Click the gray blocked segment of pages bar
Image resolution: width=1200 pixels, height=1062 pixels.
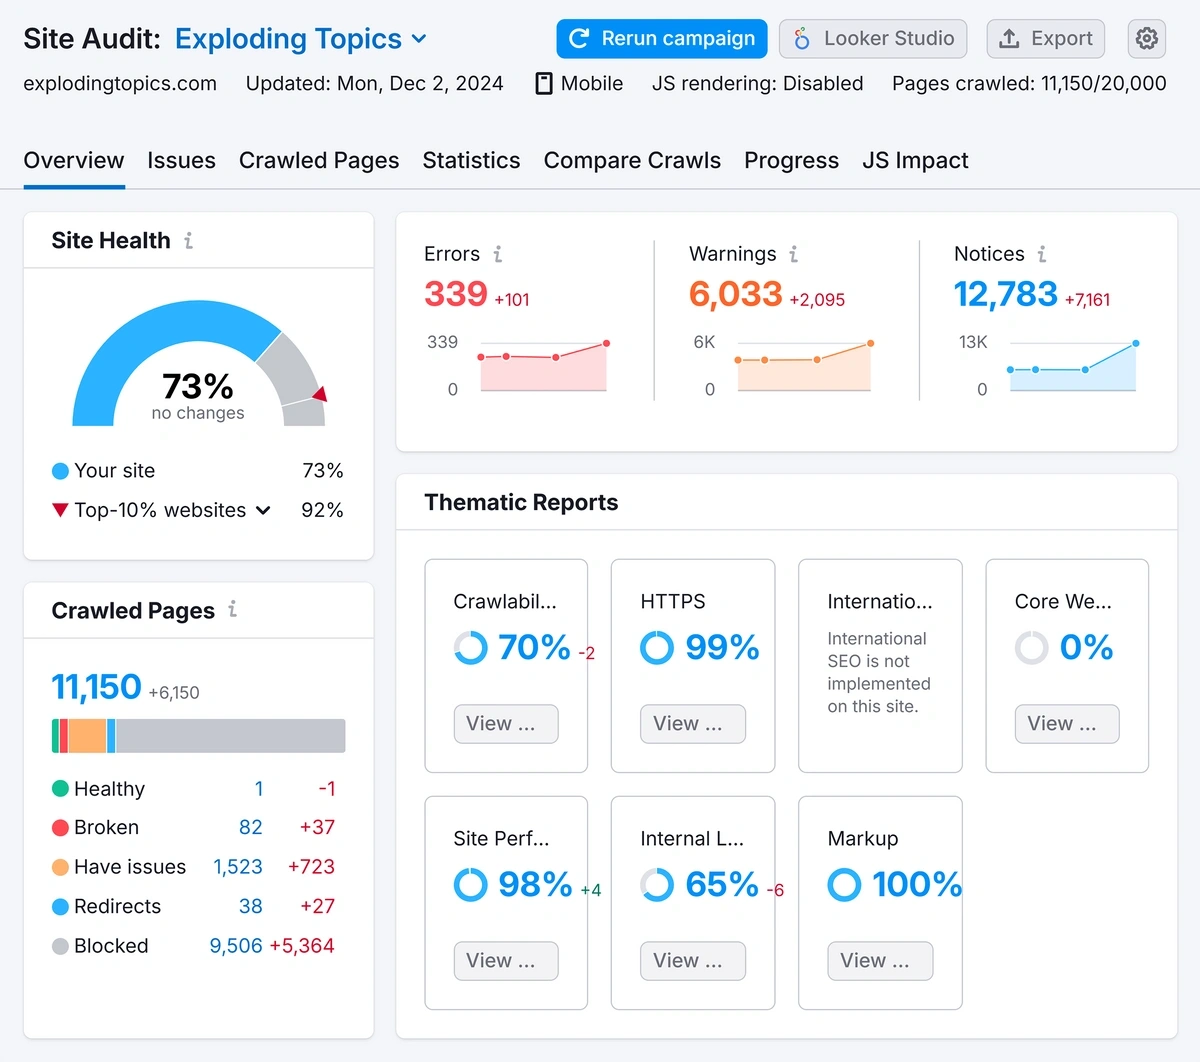[230, 736]
